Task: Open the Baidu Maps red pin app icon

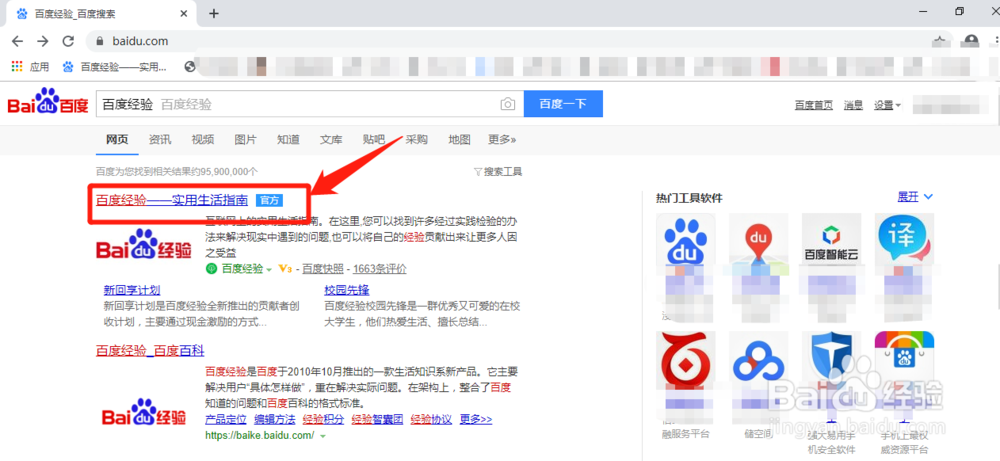Action: click(758, 243)
